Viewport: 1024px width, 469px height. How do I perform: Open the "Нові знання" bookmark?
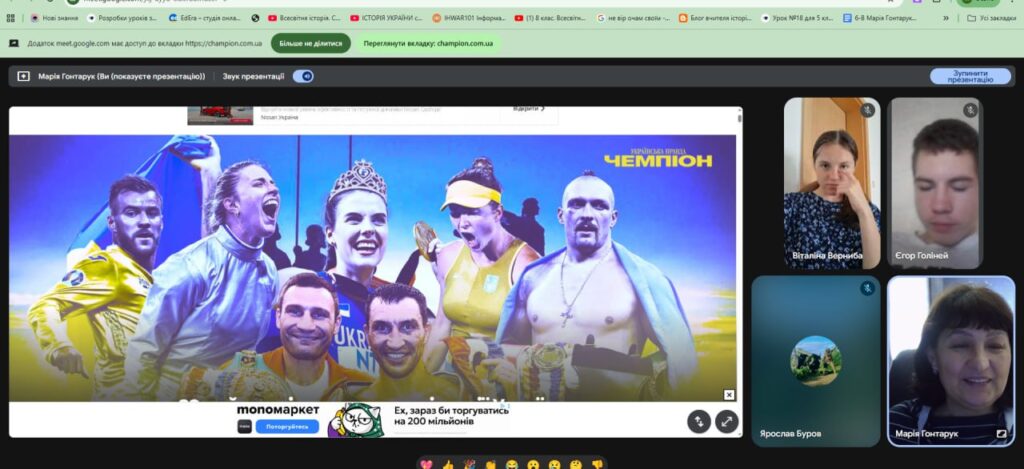[x=54, y=18]
